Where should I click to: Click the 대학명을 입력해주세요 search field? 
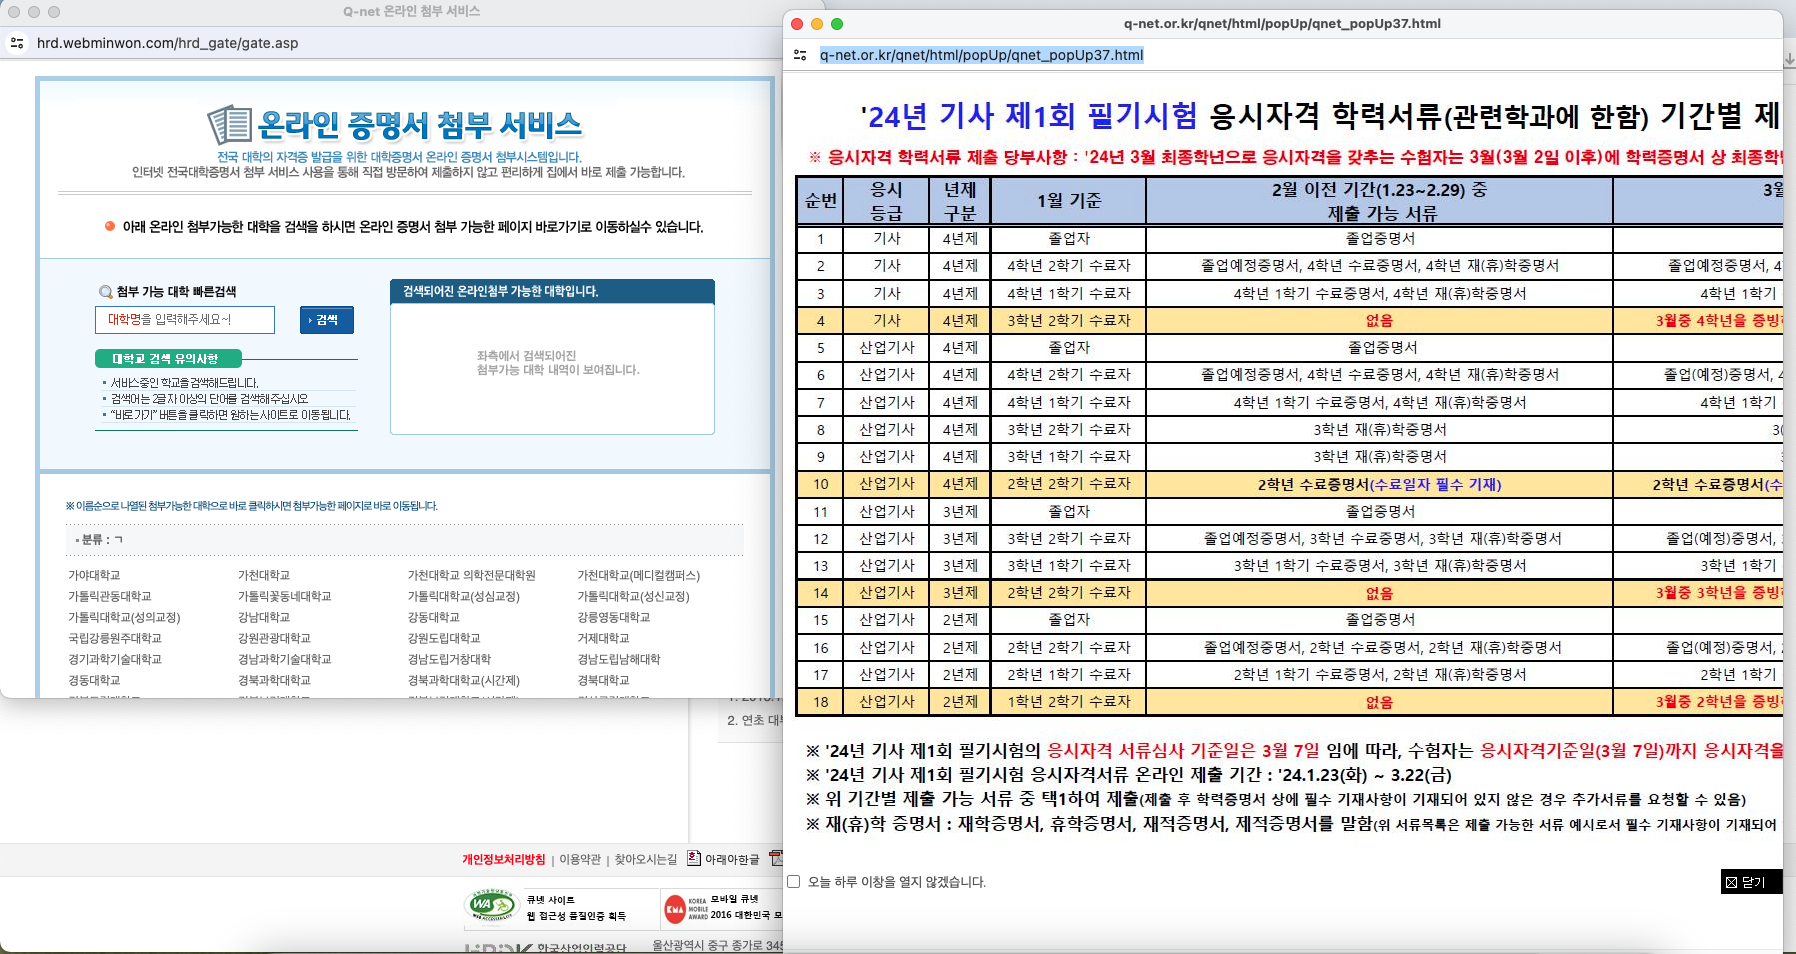pyautogui.click(x=185, y=320)
